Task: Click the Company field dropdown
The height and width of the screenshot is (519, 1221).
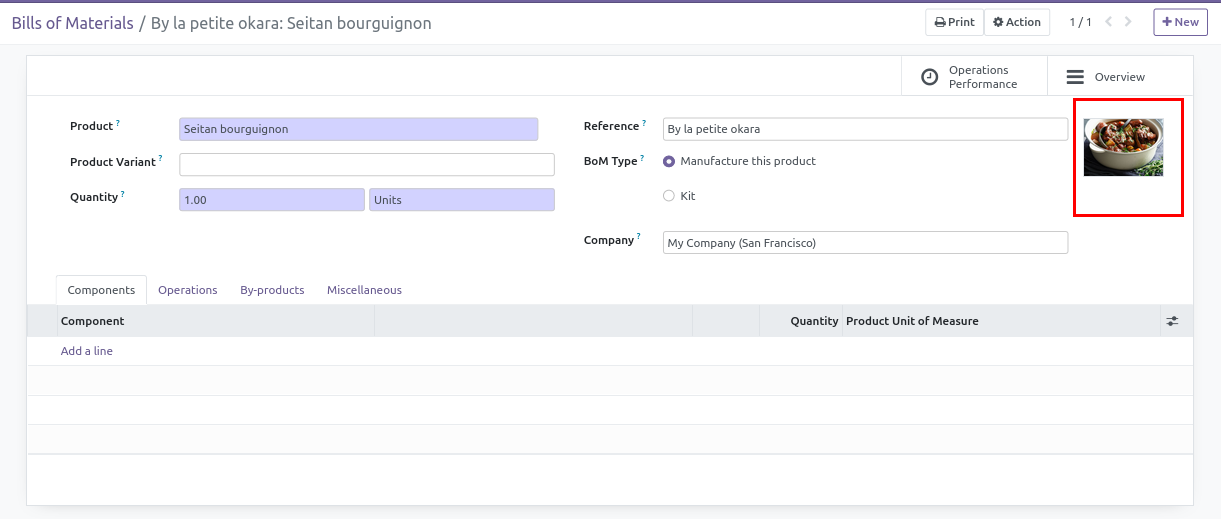Action: pos(865,243)
